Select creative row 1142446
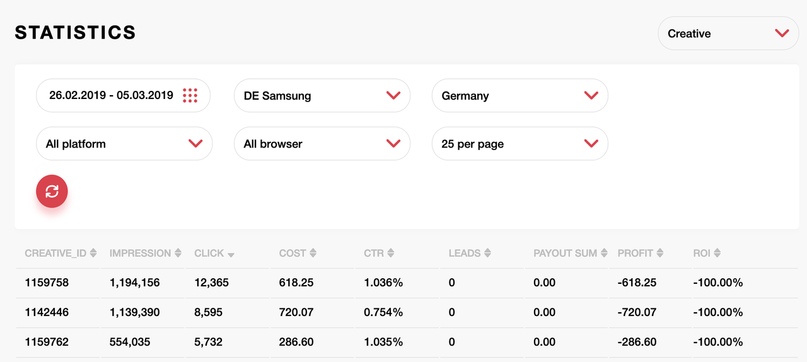Image resolution: width=807 pixels, height=362 pixels. [407, 313]
